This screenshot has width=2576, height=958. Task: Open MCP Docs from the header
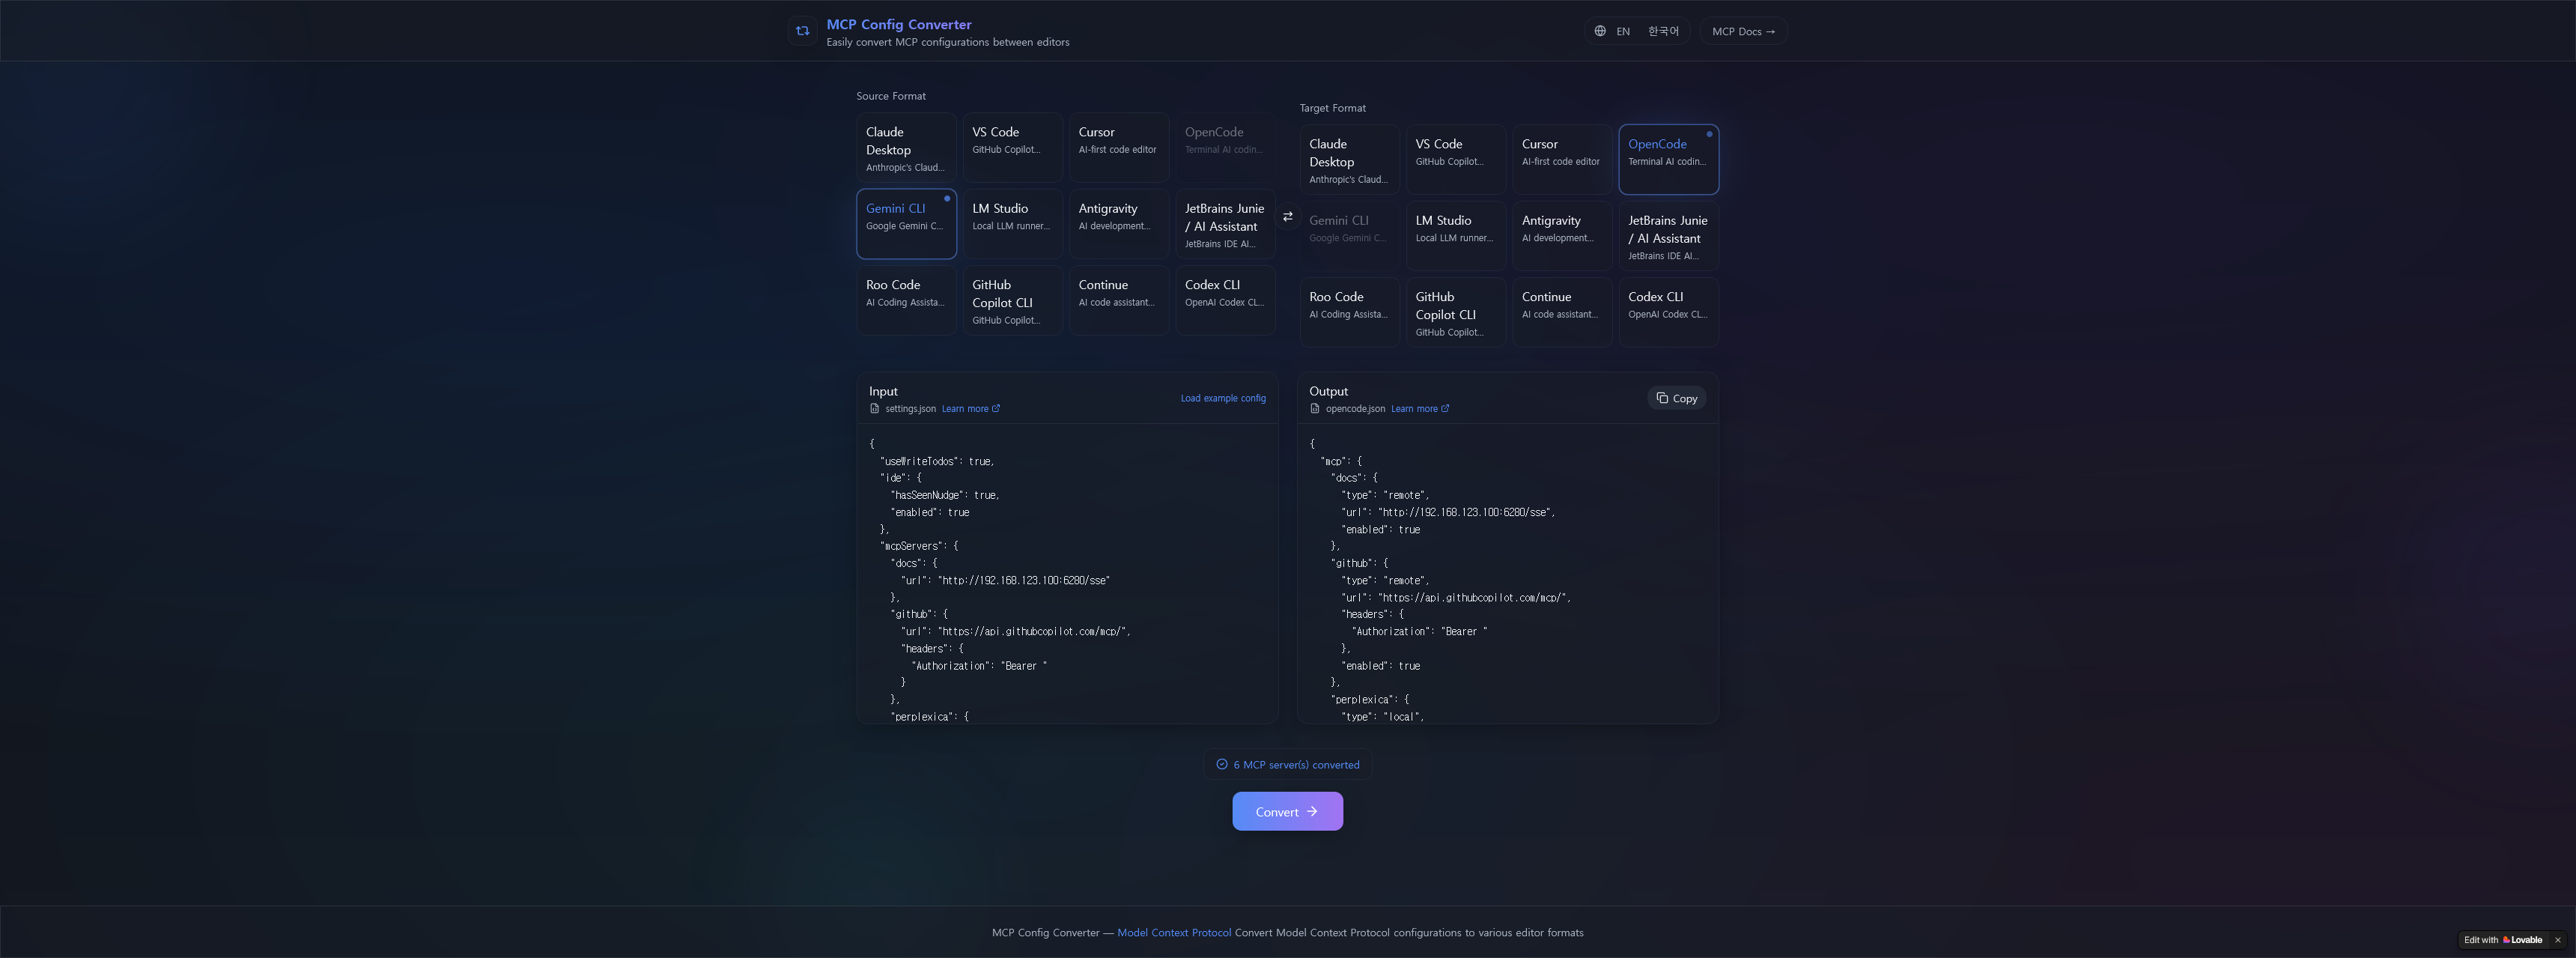click(1742, 31)
